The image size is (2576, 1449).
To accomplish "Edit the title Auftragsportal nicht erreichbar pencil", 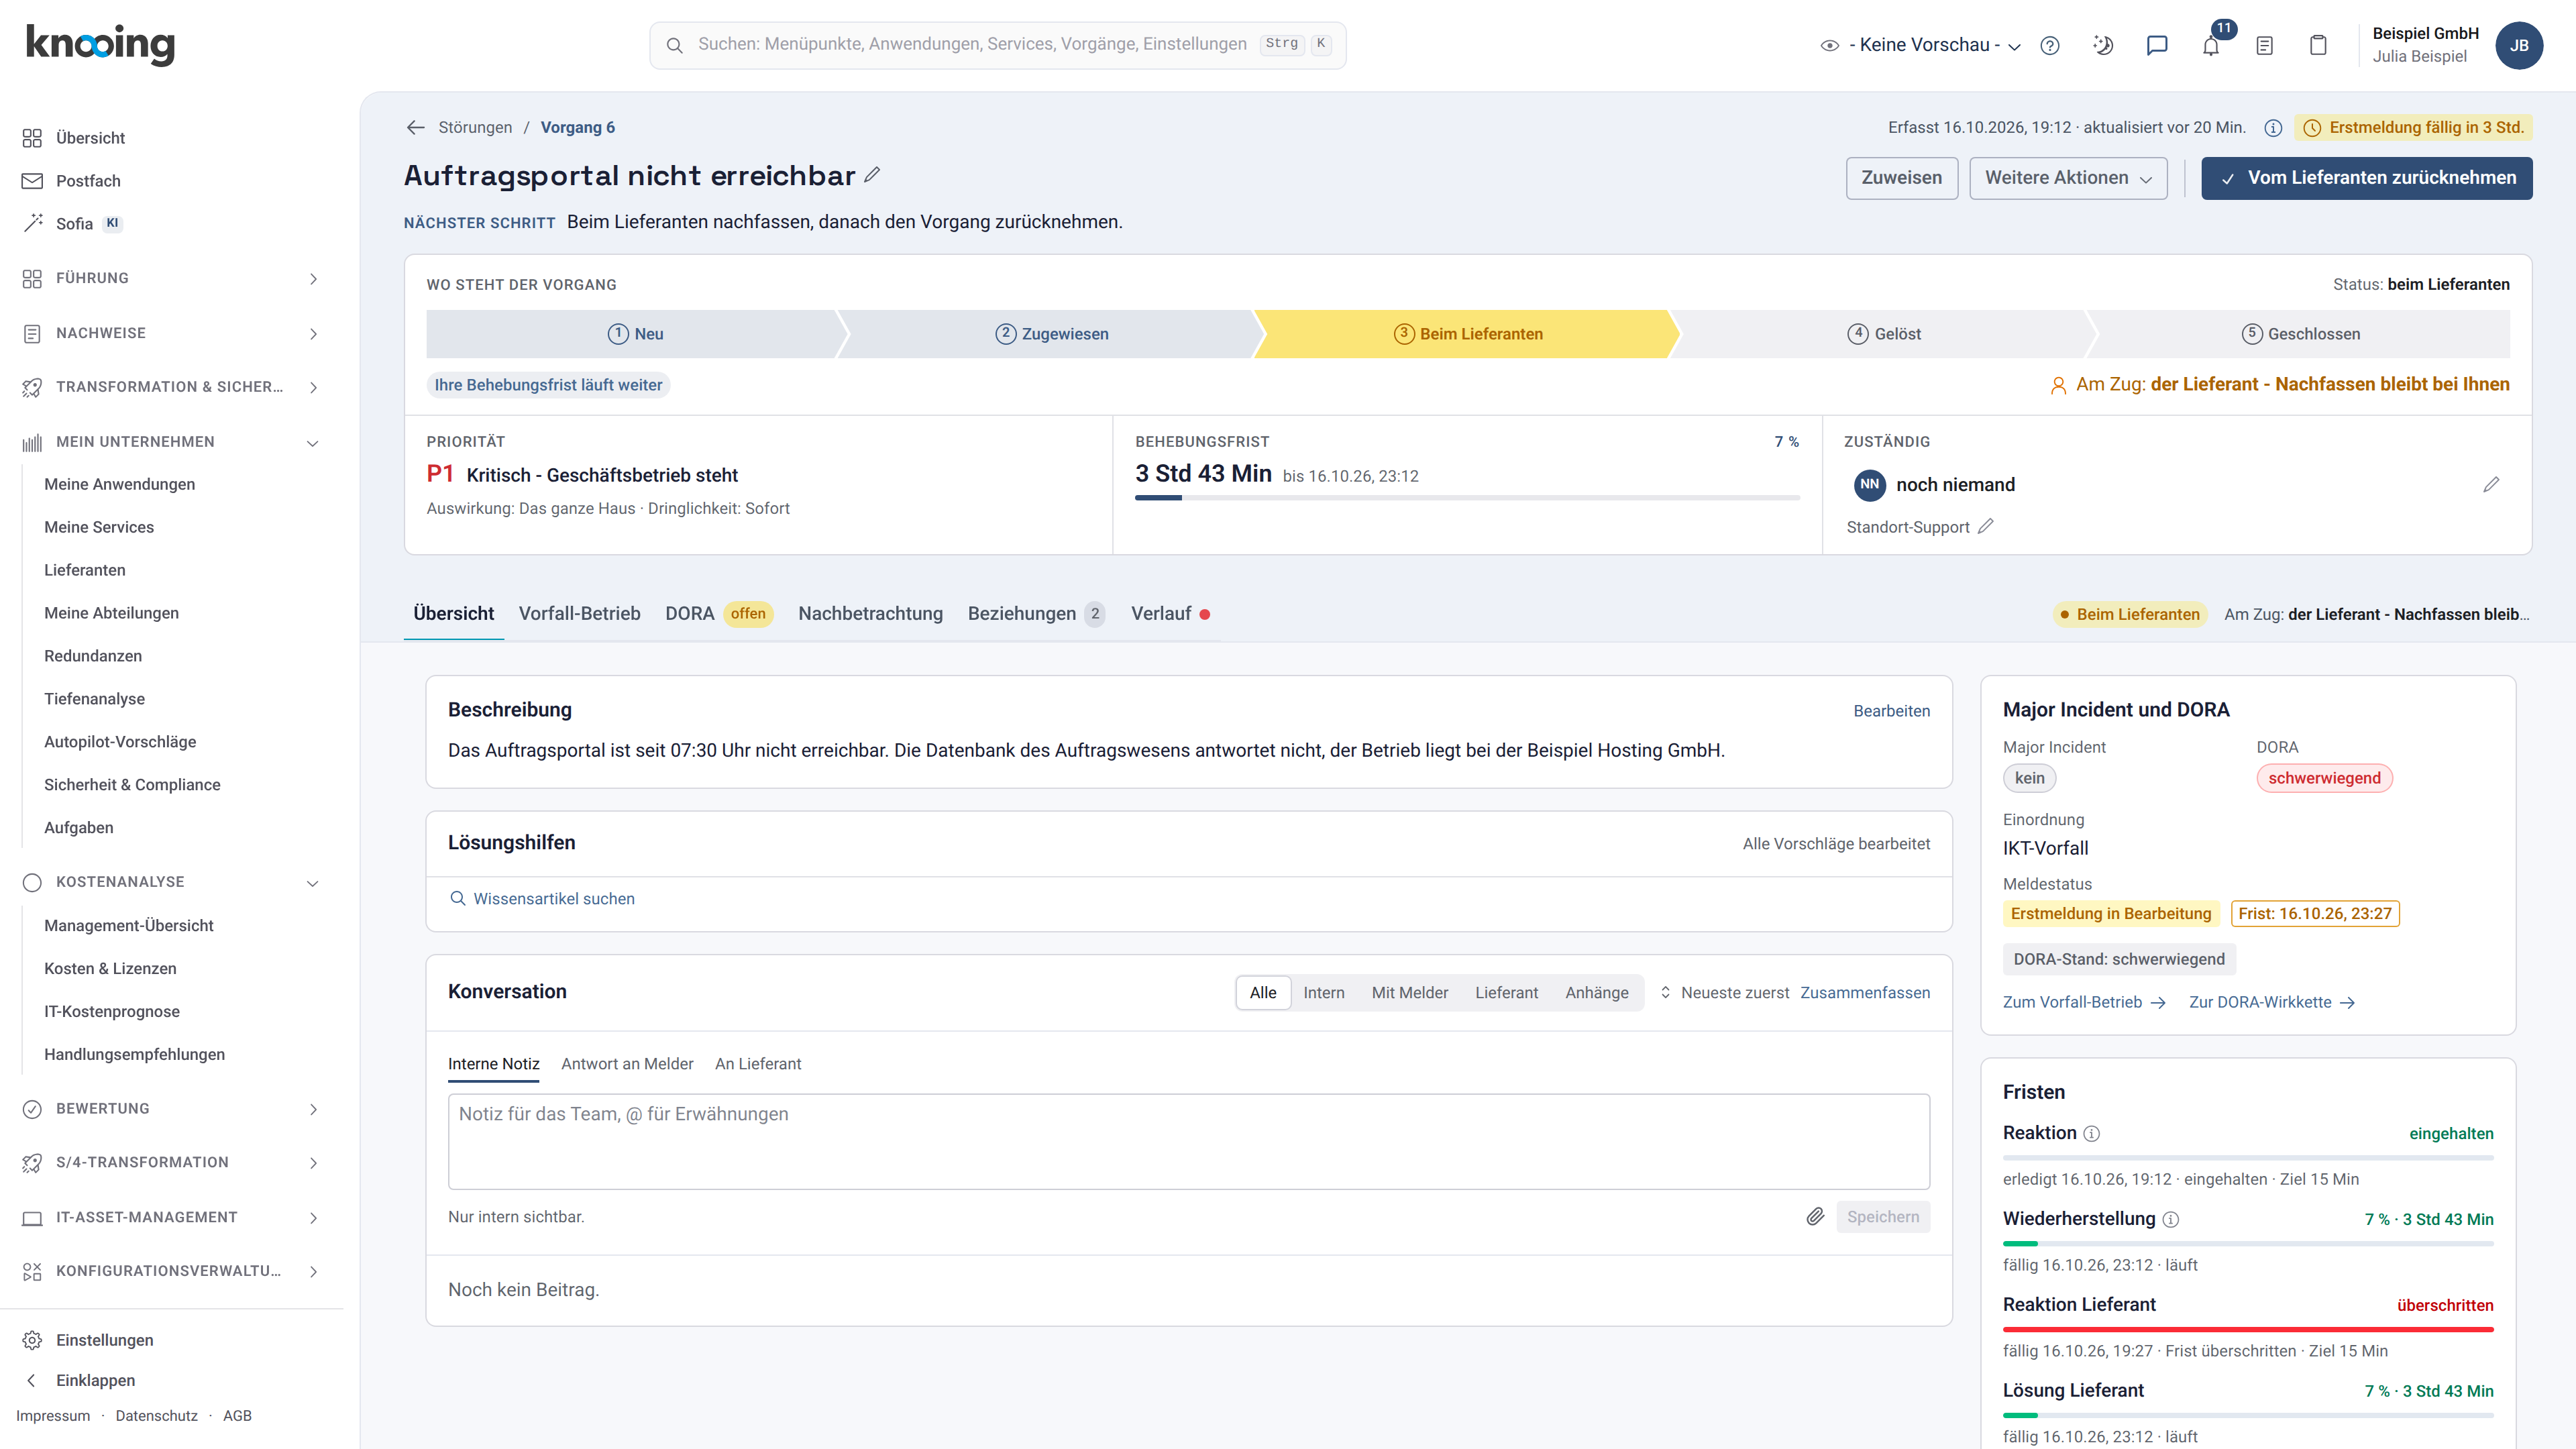I will [x=872, y=175].
